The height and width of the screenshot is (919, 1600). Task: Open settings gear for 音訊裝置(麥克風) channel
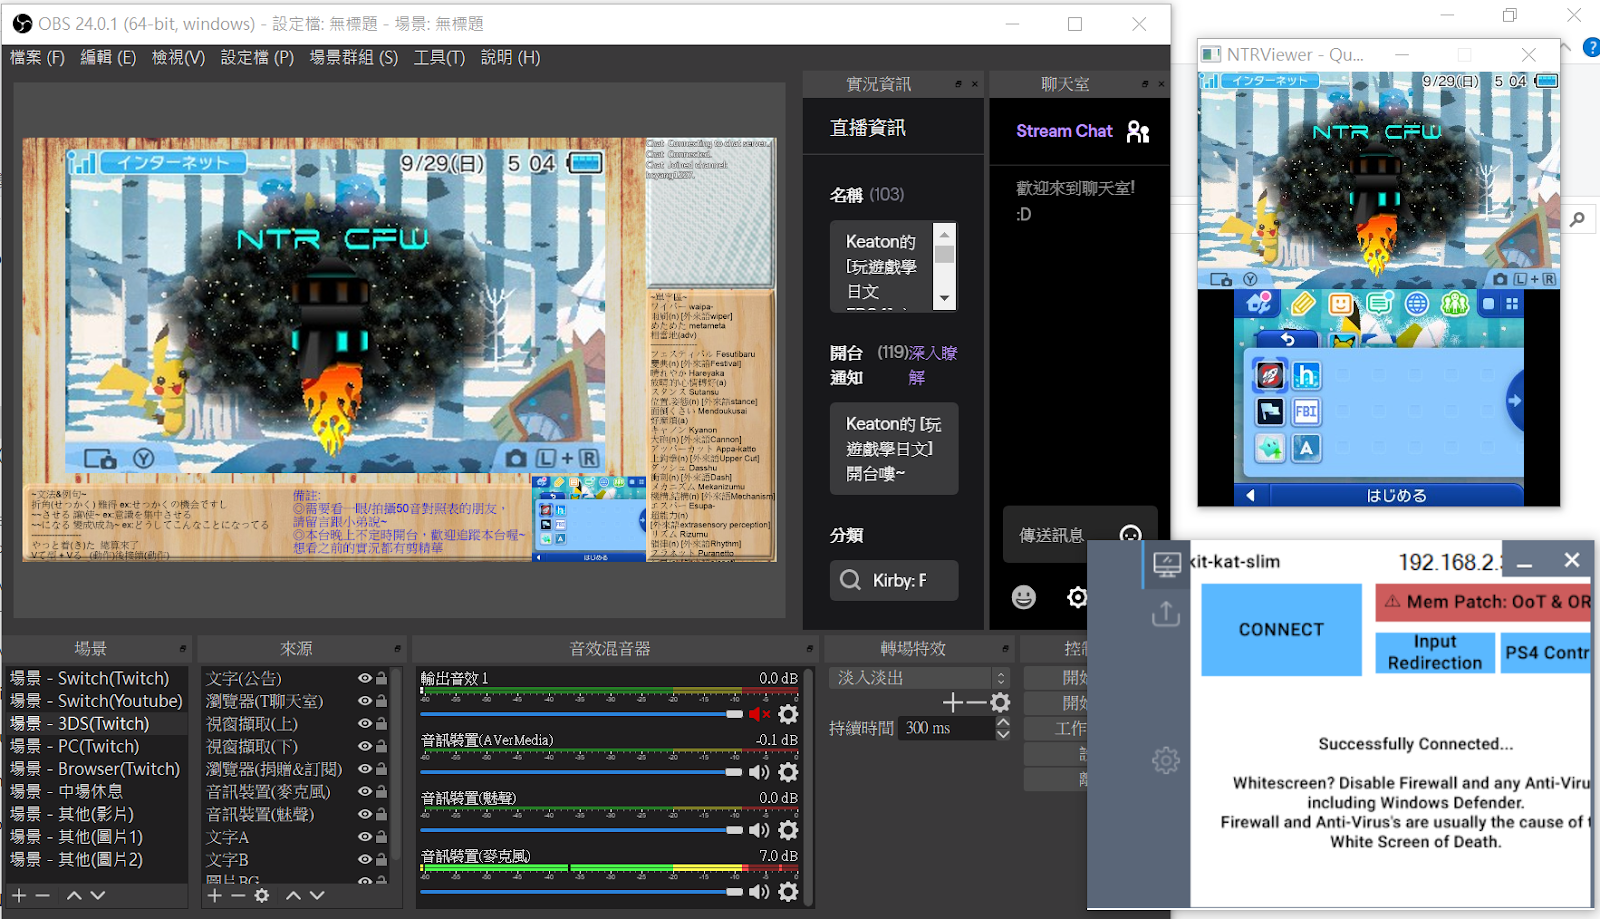pyautogui.click(x=788, y=891)
